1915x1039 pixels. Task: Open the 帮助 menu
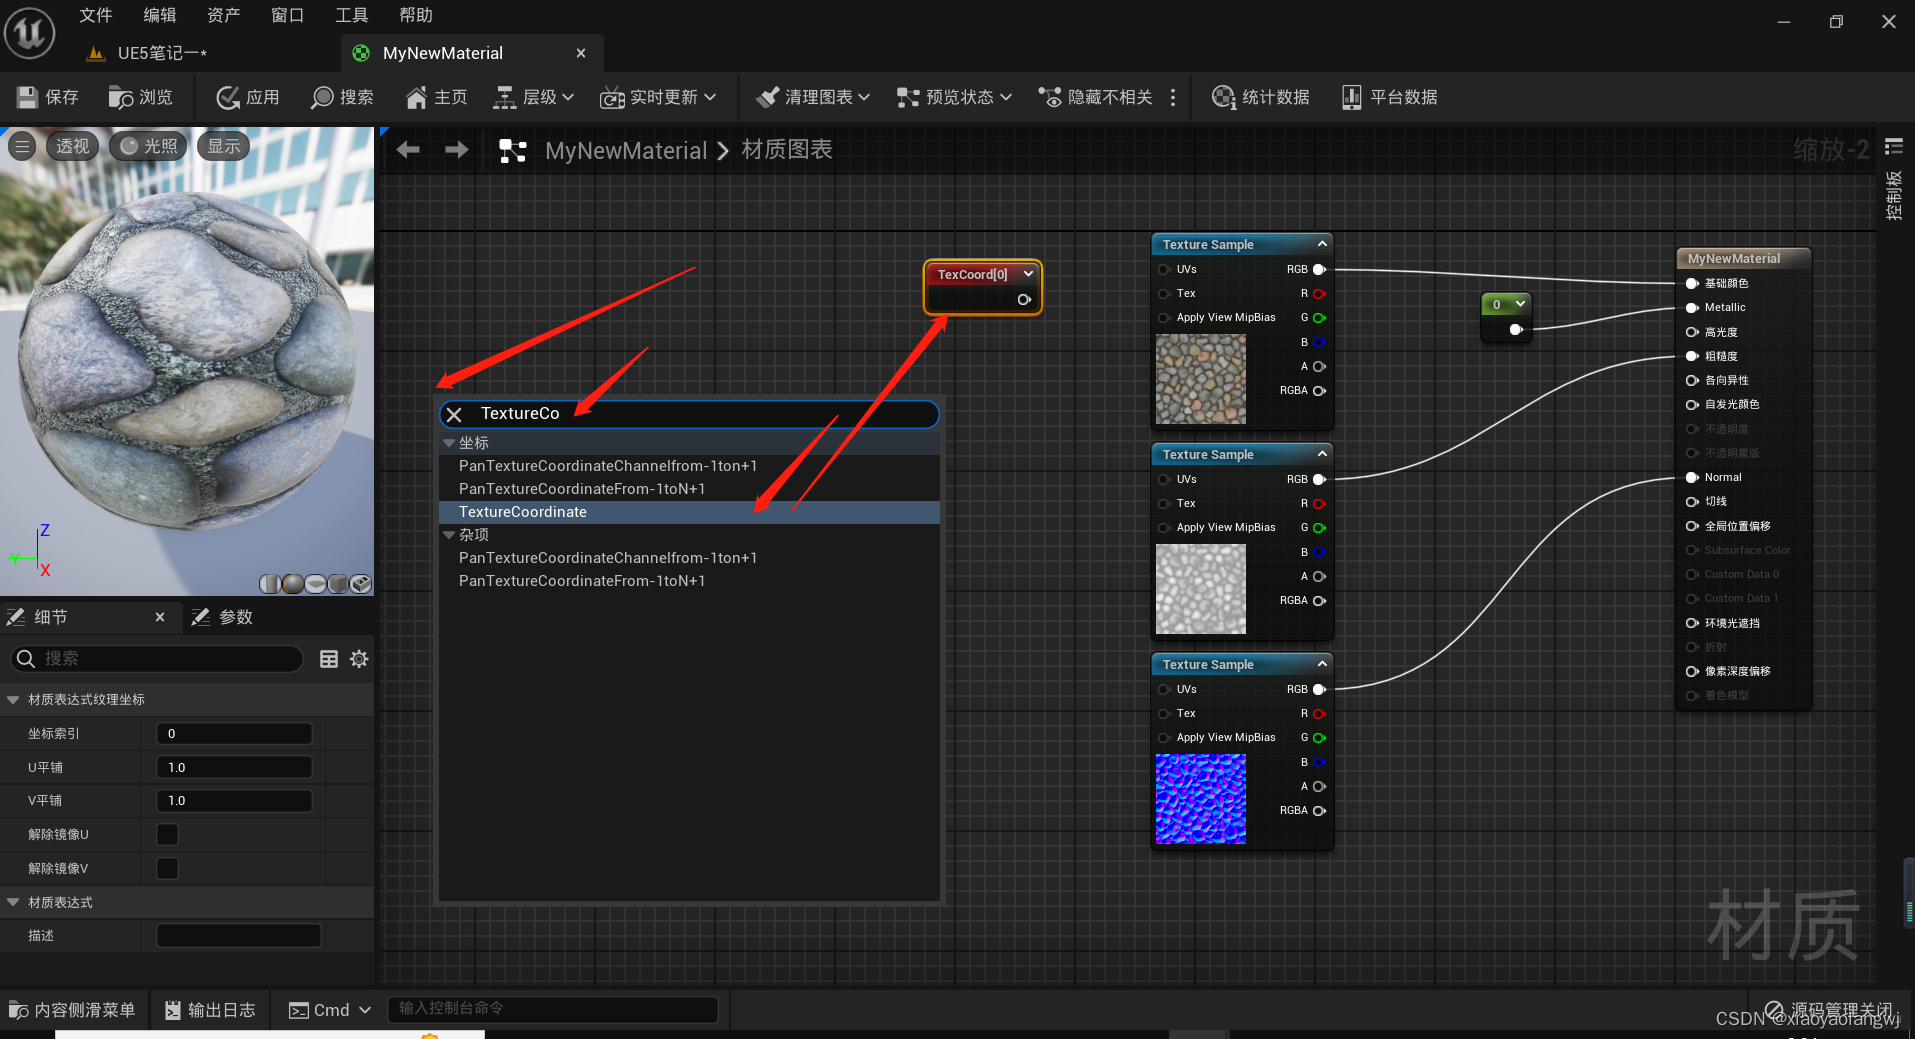pyautogui.click(x=416, y=15)
